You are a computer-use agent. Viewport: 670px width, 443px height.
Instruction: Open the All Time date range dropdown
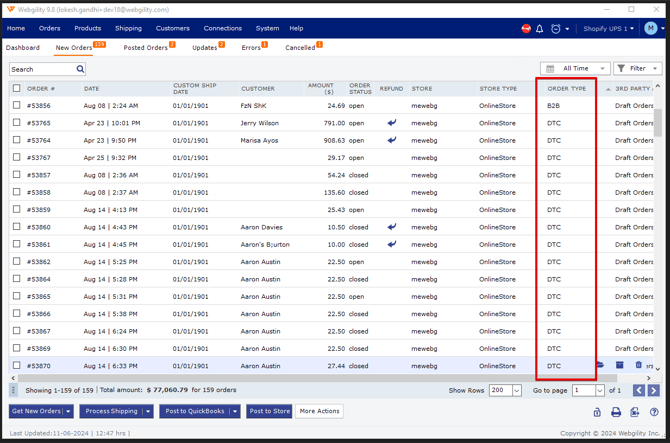[575, 69]
